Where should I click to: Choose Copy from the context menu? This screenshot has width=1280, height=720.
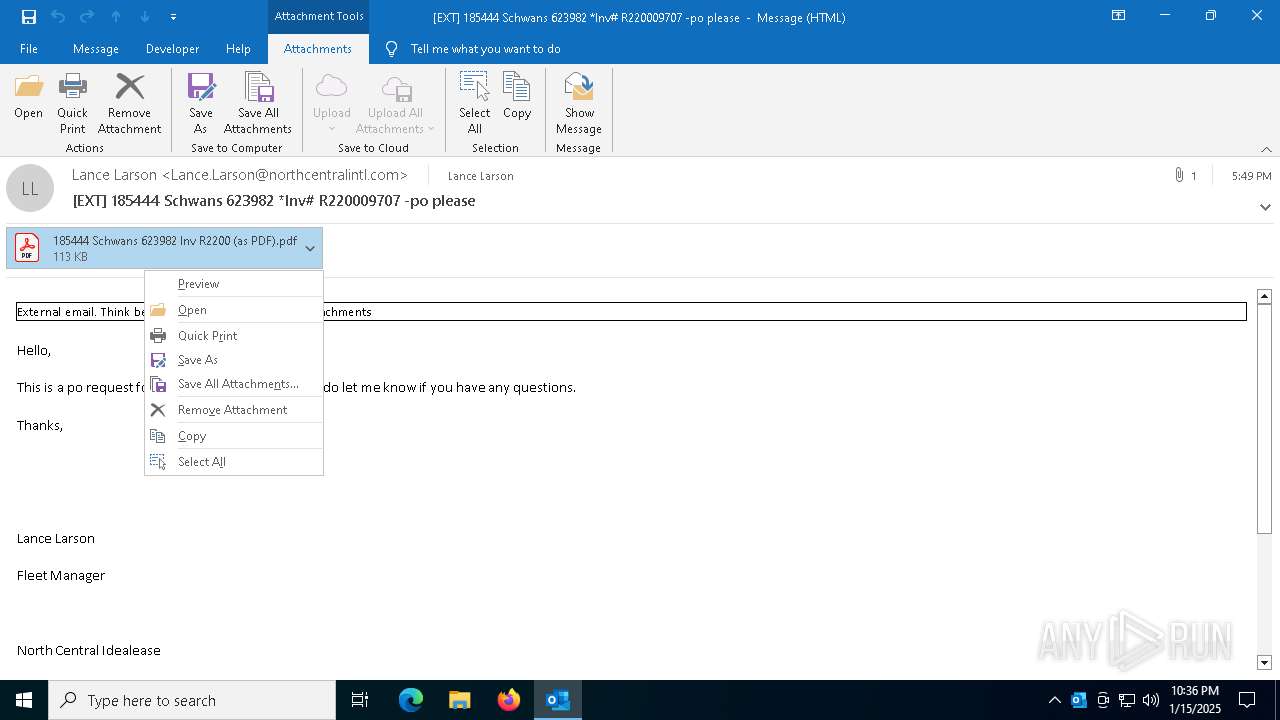click(234, 436)
